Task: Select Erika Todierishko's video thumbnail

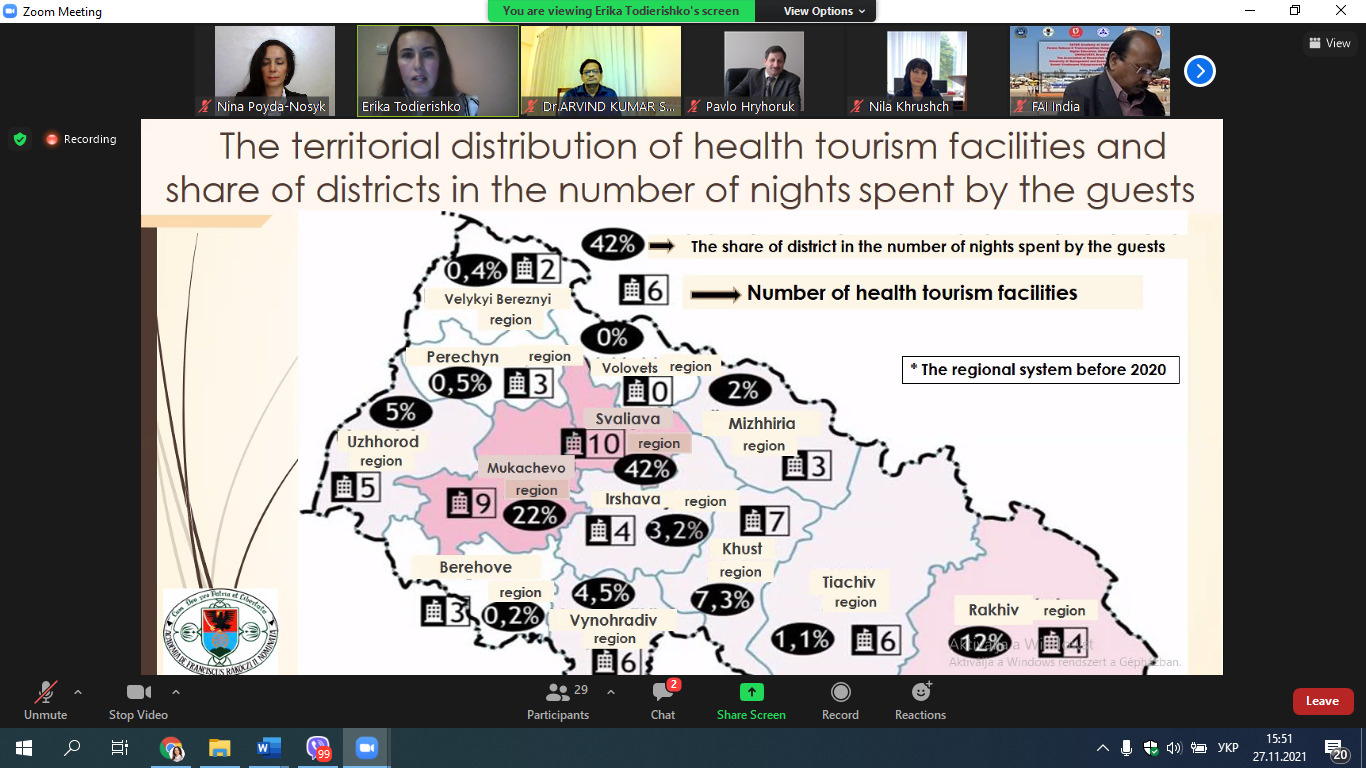Action: [x=438, y=70]
